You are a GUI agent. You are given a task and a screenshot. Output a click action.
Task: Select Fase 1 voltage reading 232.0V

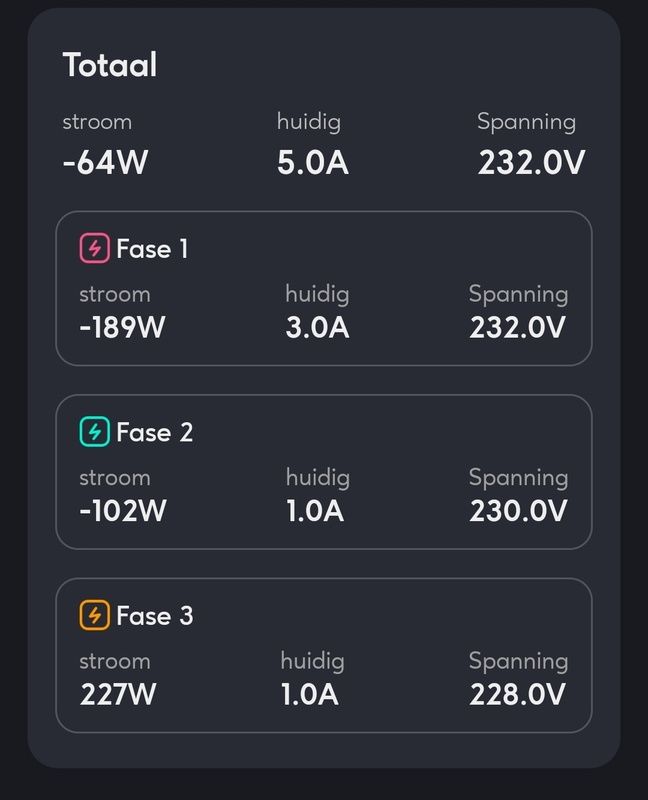pyautogui.click(x=518, y=327)
